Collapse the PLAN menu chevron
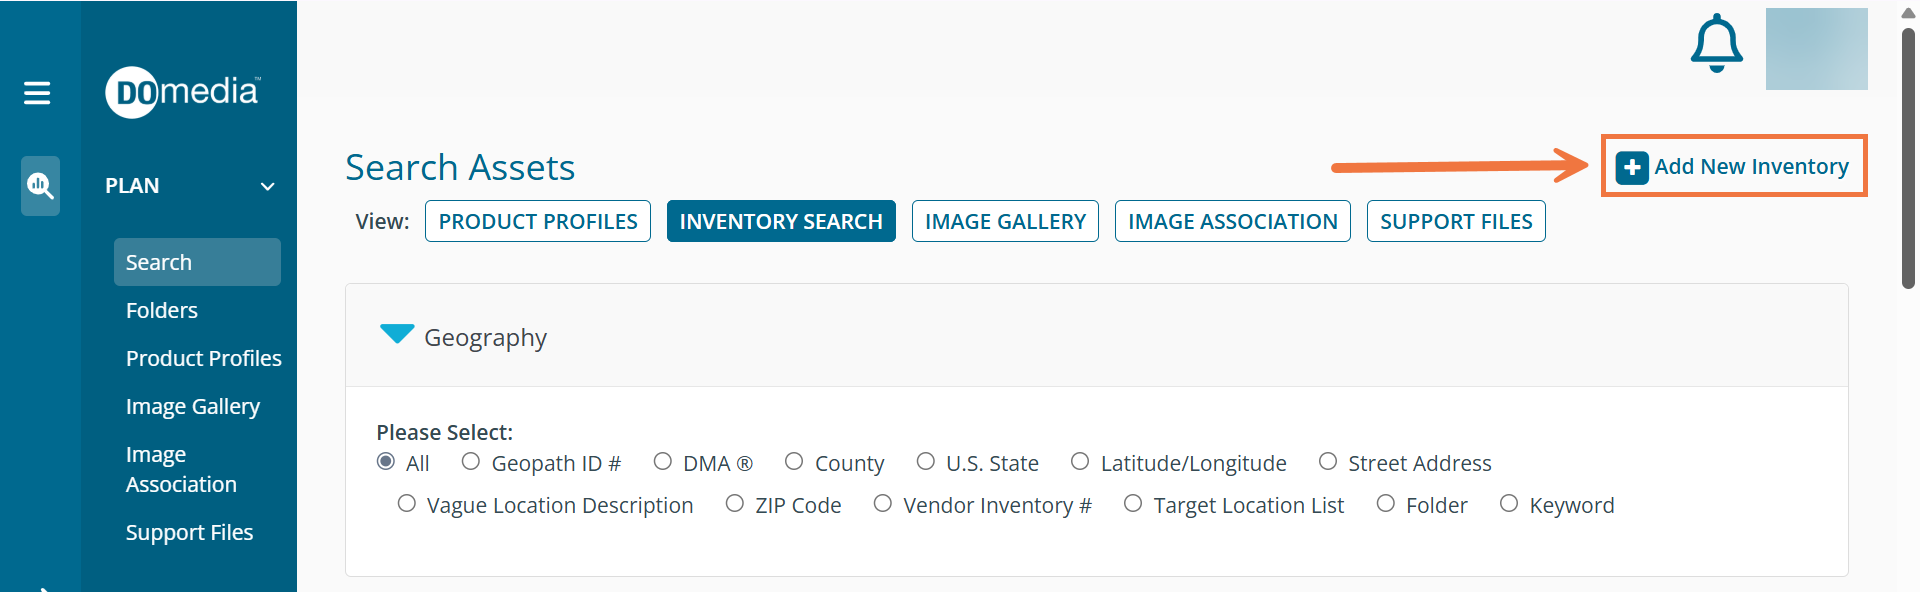The width and height of the screenshot is (1920, 592). pos(267,186)
